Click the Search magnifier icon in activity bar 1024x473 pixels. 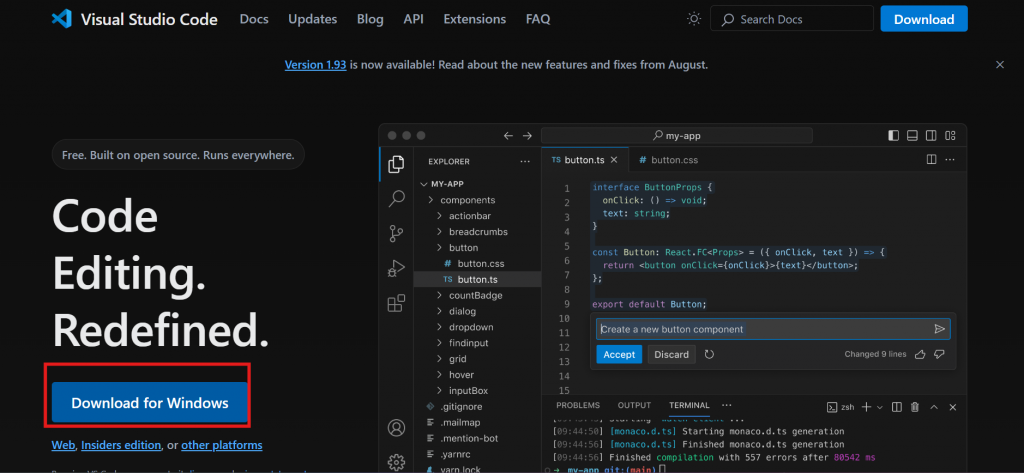pyautogui.click(x=396, y=199)
